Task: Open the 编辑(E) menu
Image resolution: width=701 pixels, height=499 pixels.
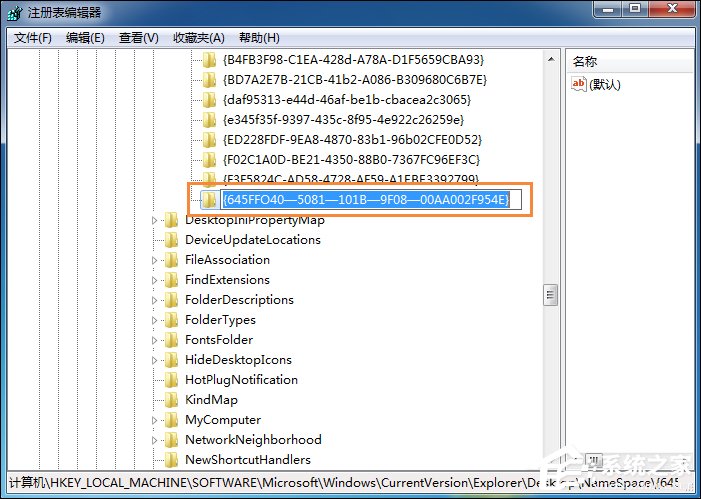Action: pyautogui.click(x=85, y=38)
